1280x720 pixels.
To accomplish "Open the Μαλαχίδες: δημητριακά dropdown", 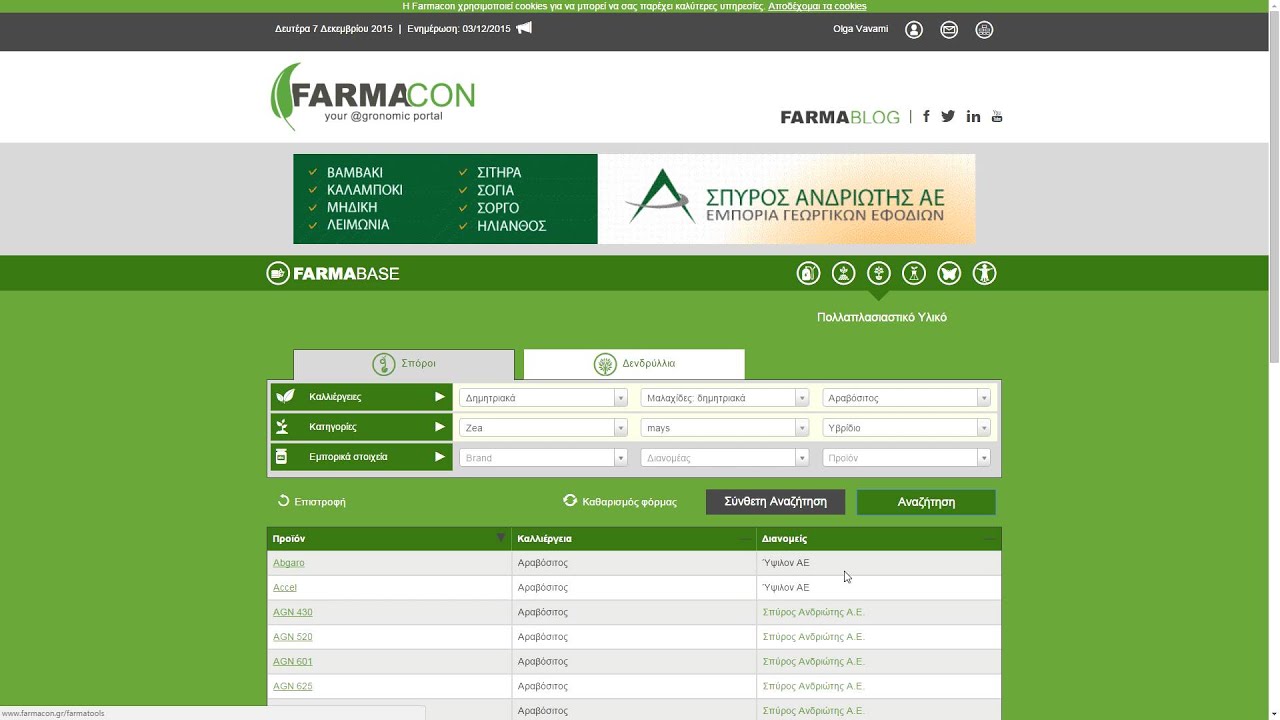I will (x=724, y=398).
